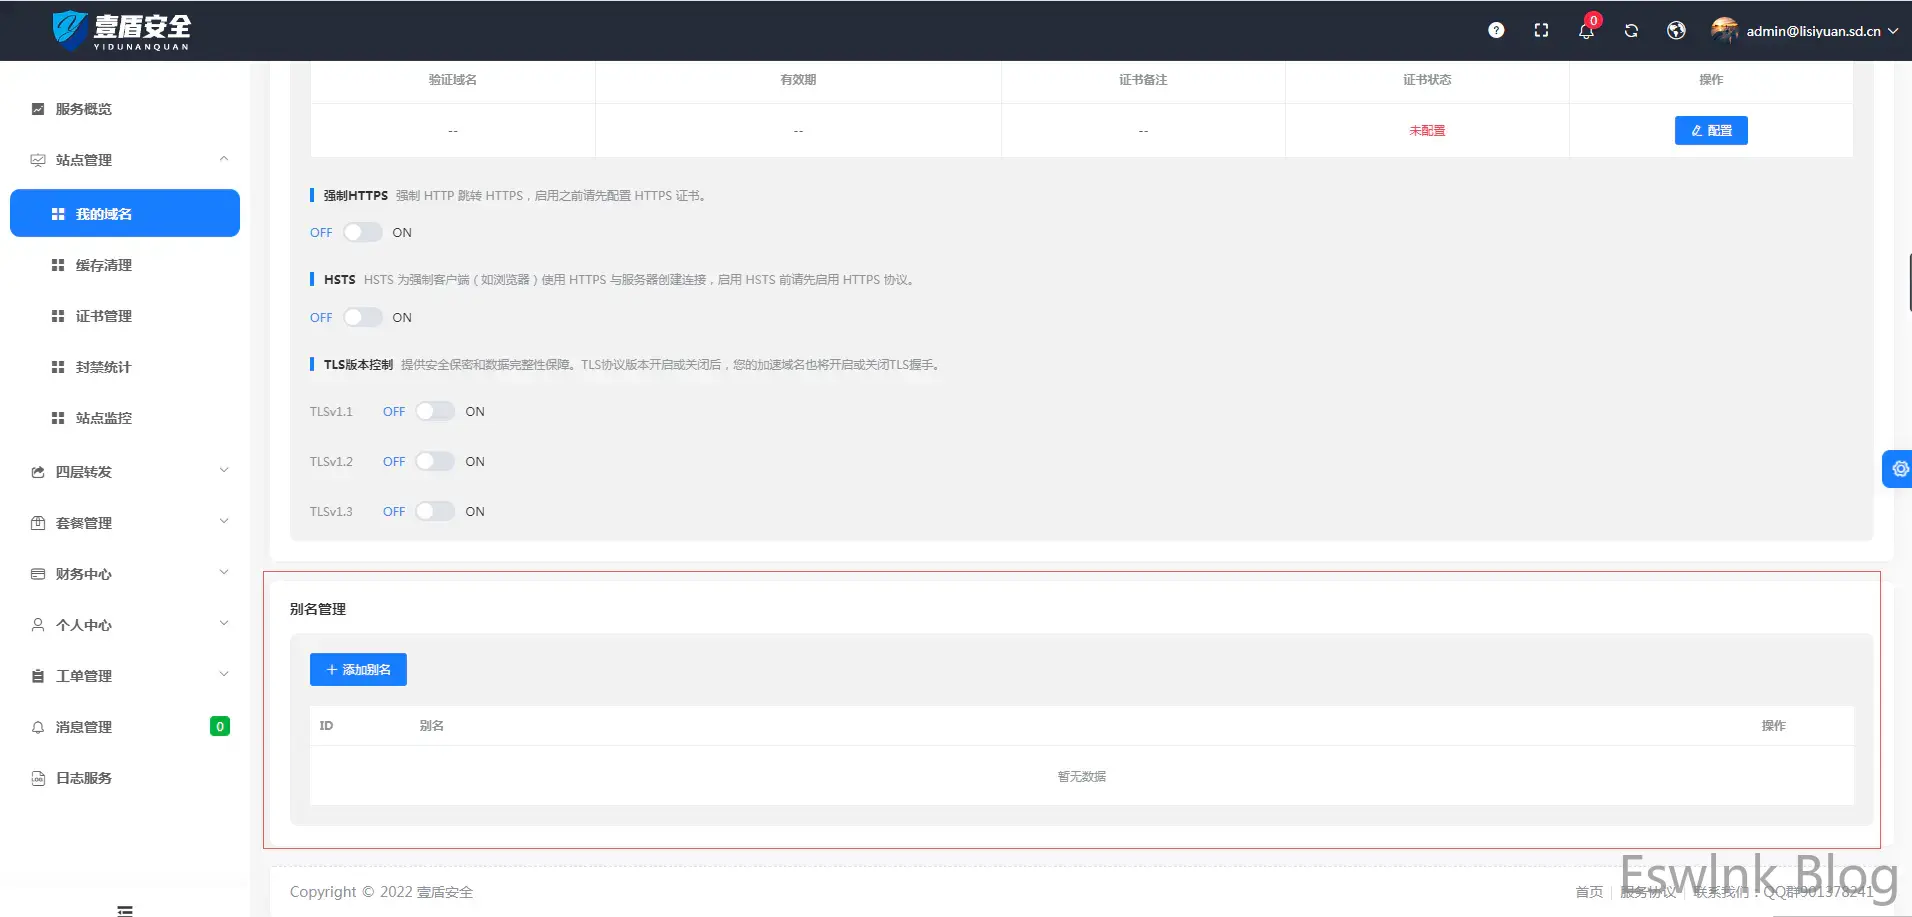Open 缓存清理 in the sidebar
This screenshot has width=1912, height=917.
tap(125, 265)
